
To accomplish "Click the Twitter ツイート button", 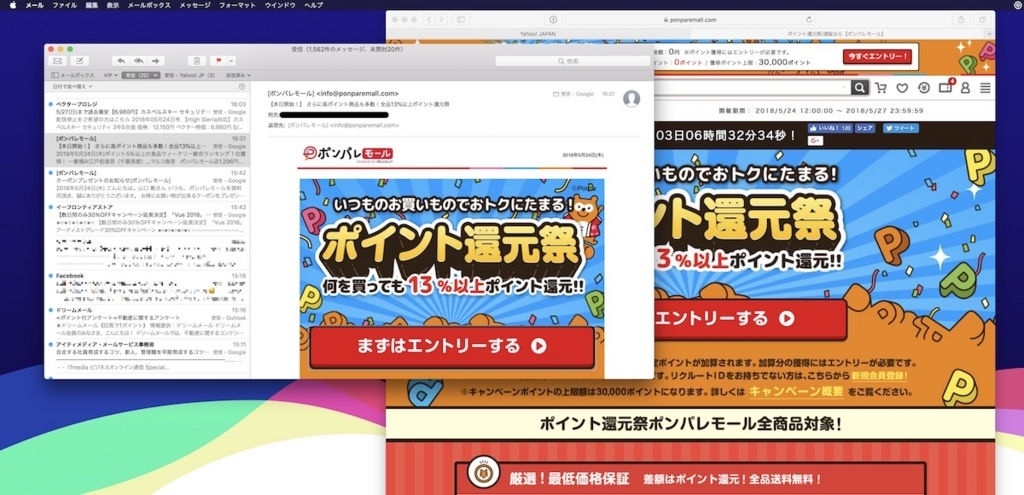I will (901, 128).
